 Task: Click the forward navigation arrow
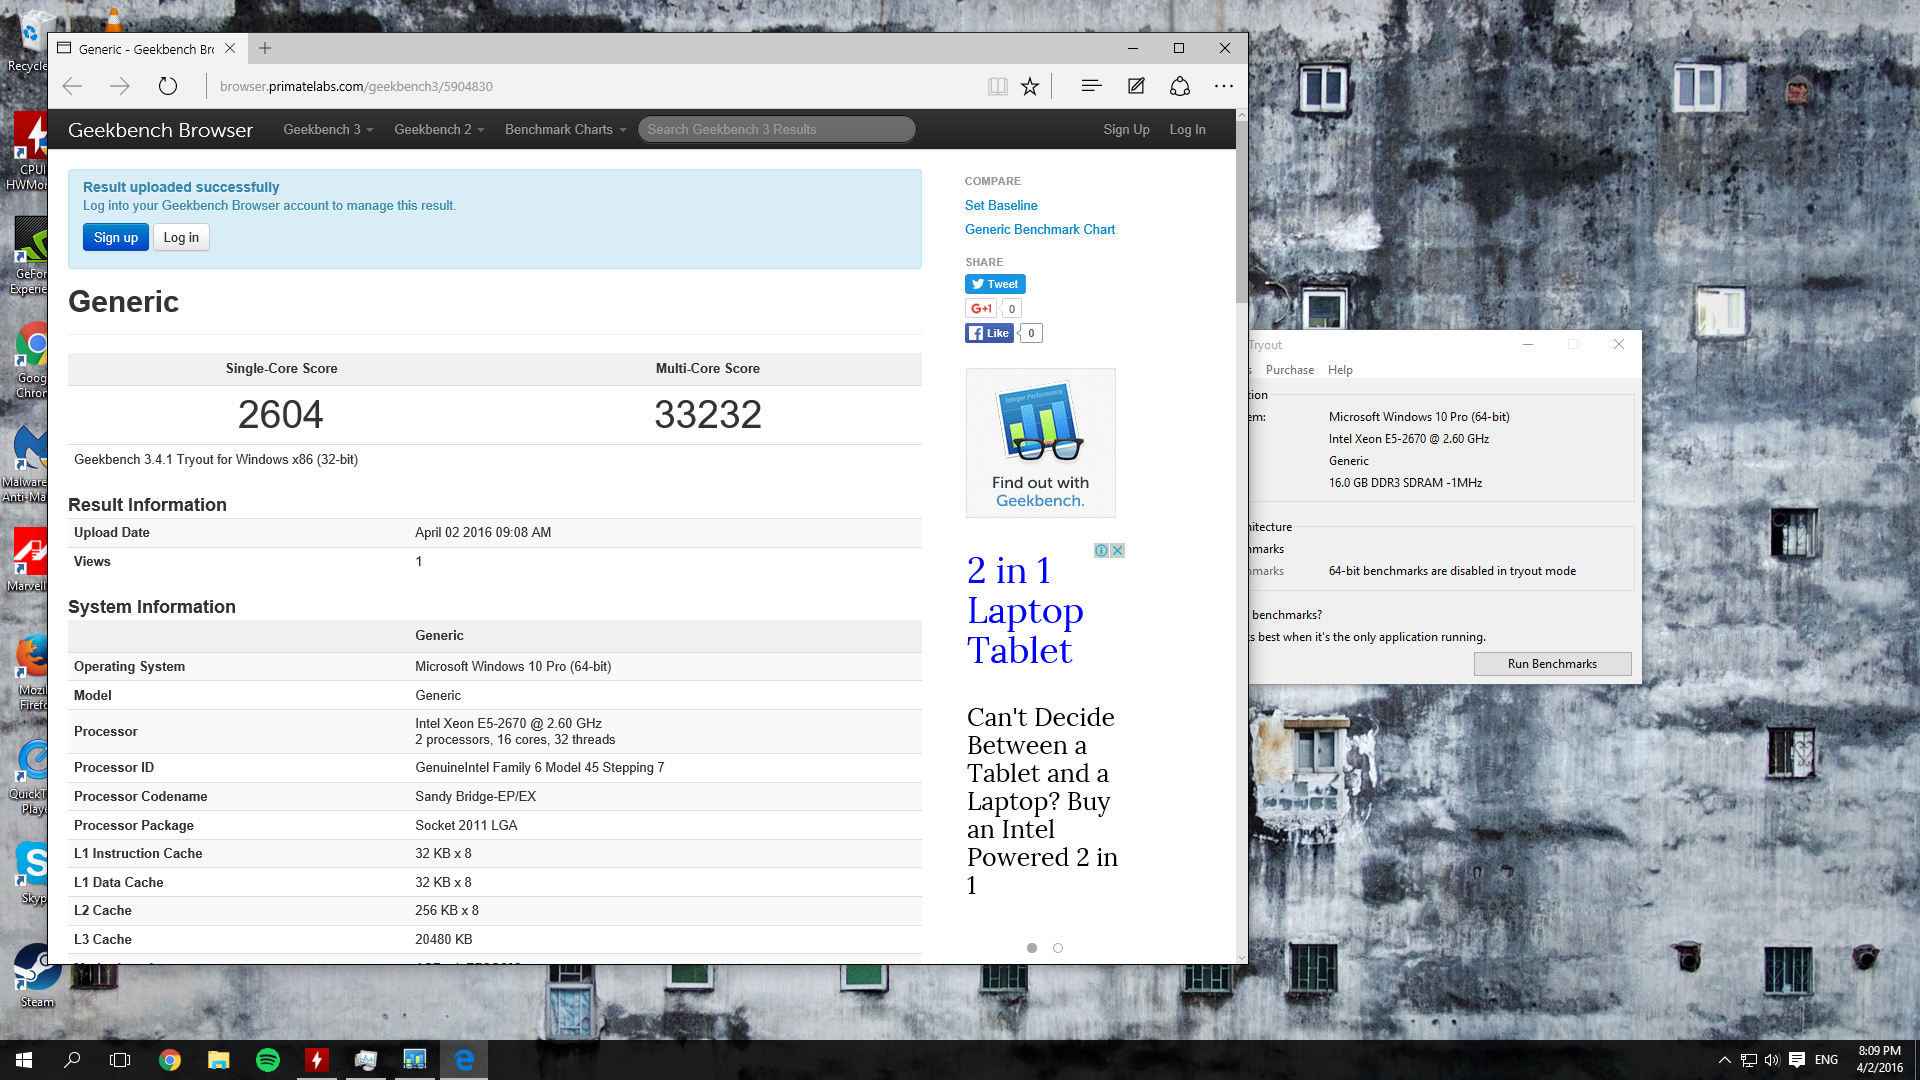click(x=120, y=86)
